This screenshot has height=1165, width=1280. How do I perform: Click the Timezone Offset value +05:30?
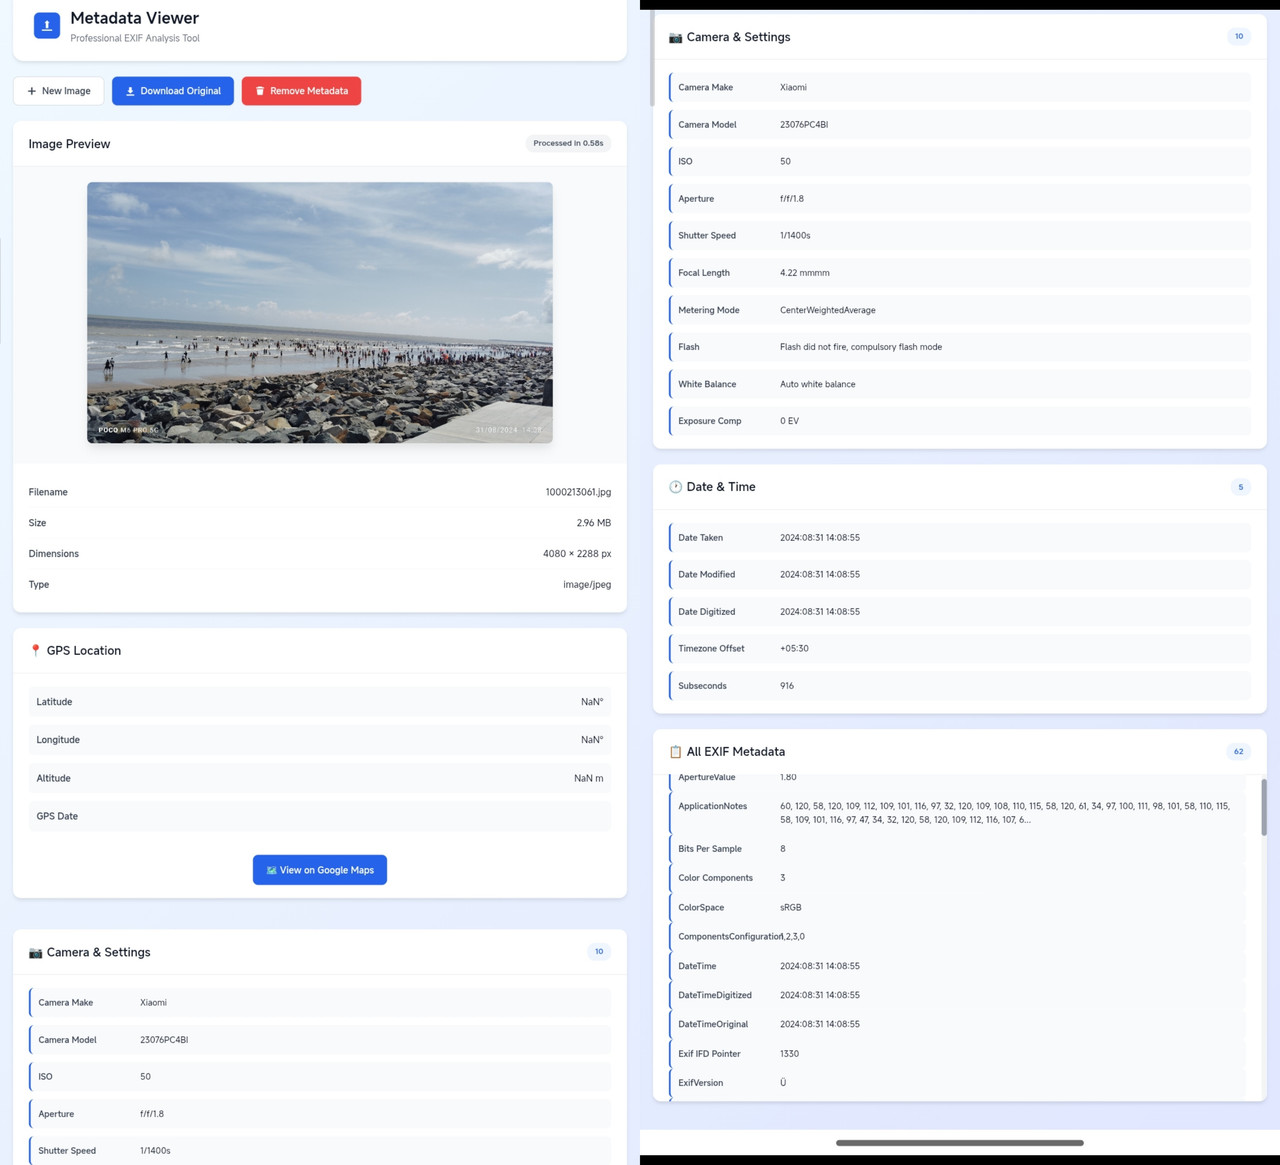coord(794,649)
